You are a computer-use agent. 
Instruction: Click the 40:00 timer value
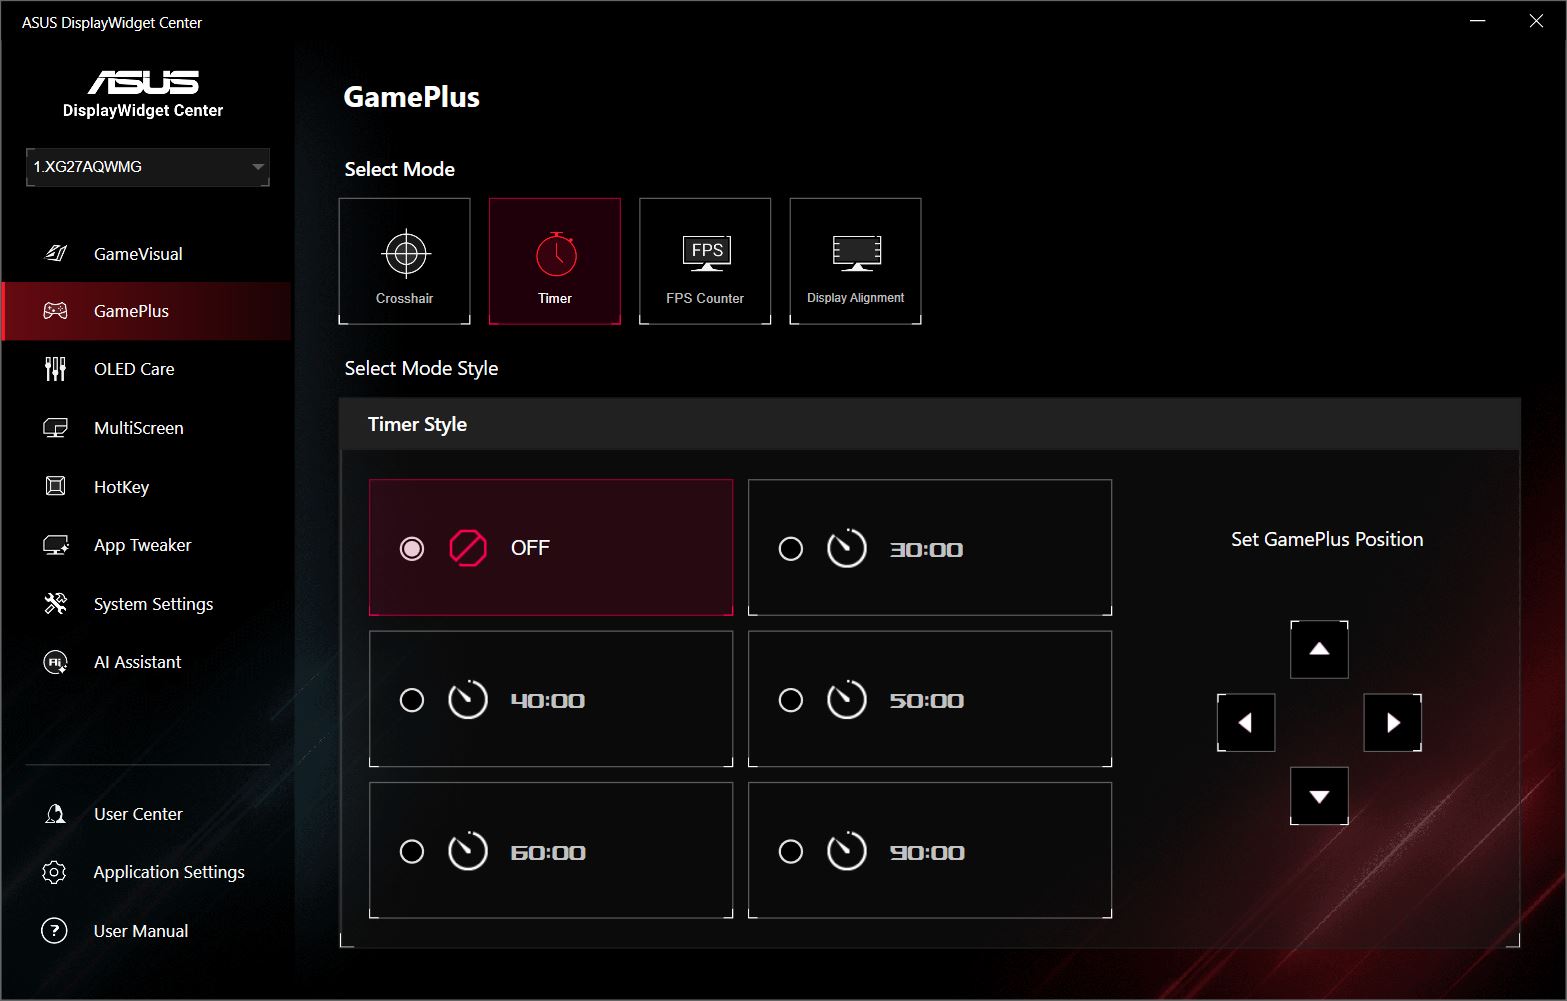(x=547, y=700)
